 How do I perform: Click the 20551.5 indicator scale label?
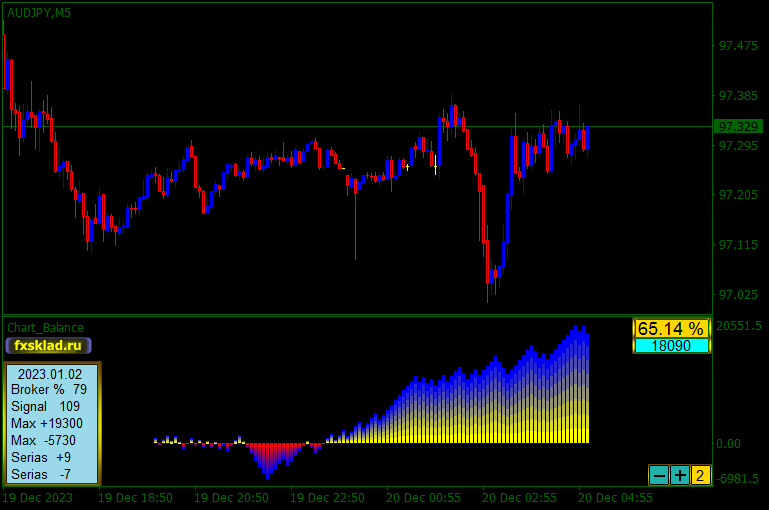(x=739, y=326)
